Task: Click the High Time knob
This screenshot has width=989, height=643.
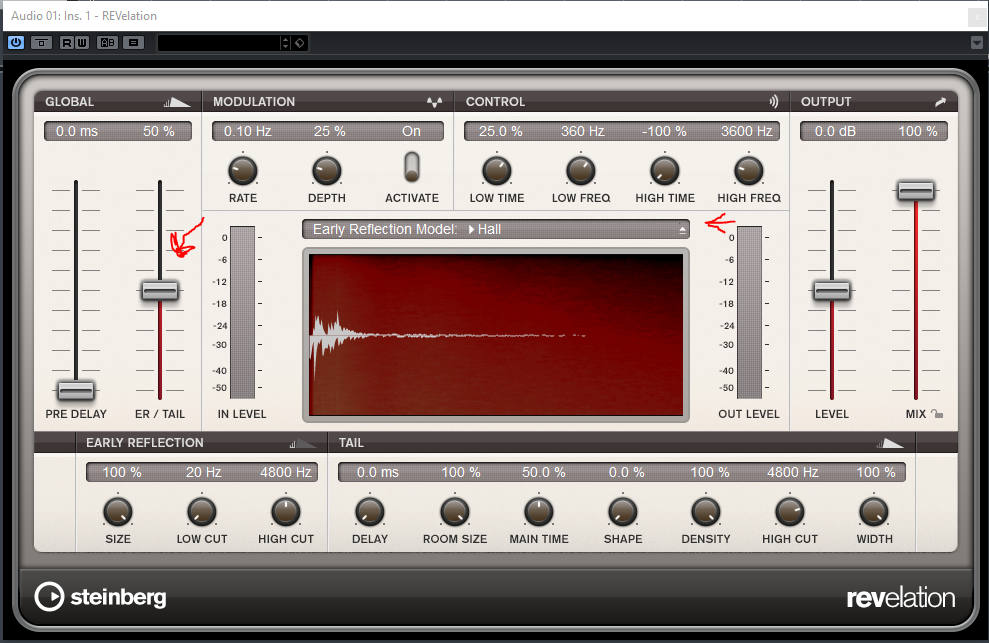Action: pyautogui.click(x=665, y=171)
